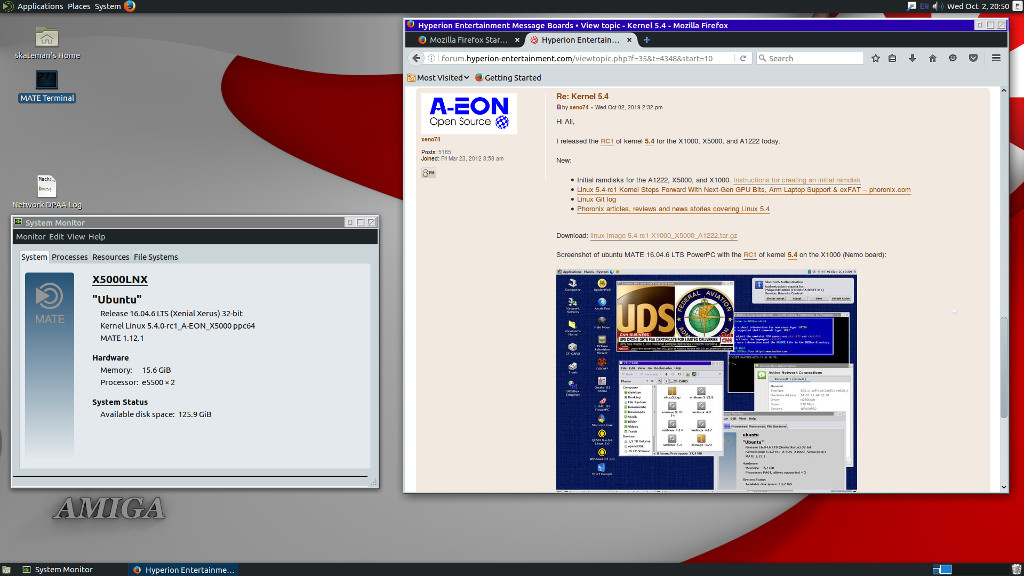Click the Kernel Linux 5.4.0-rc1 line
1024x576 pixels.
177,325
